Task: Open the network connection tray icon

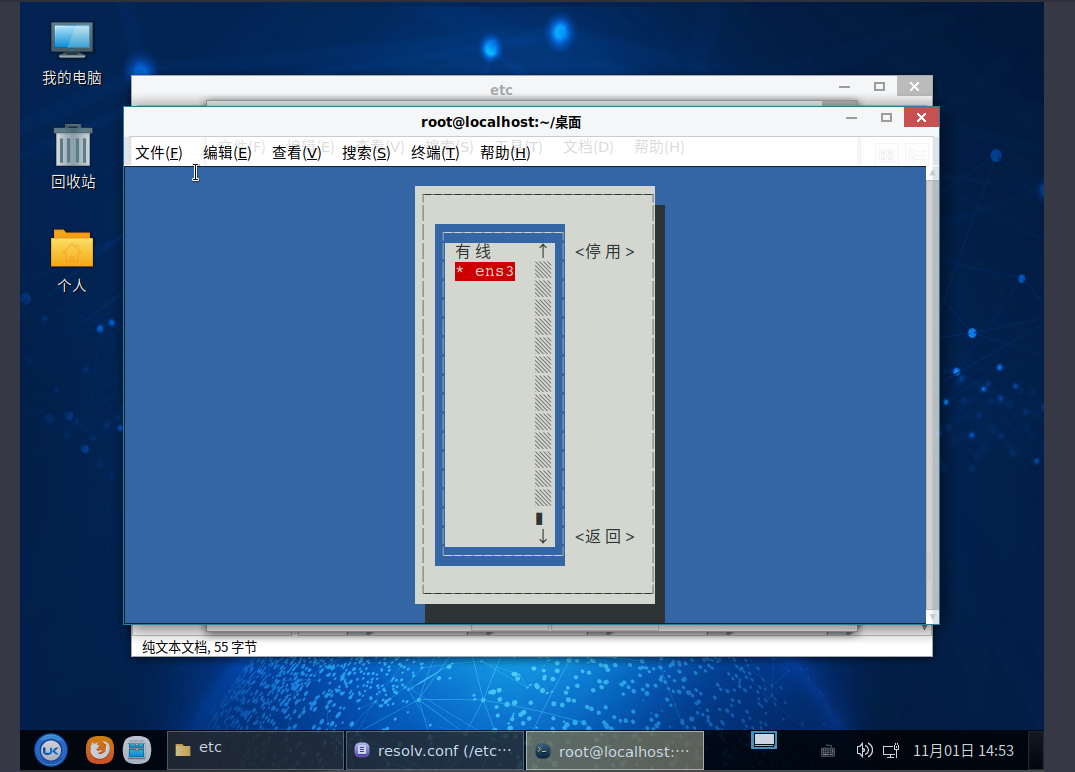Action: point(890,750)
